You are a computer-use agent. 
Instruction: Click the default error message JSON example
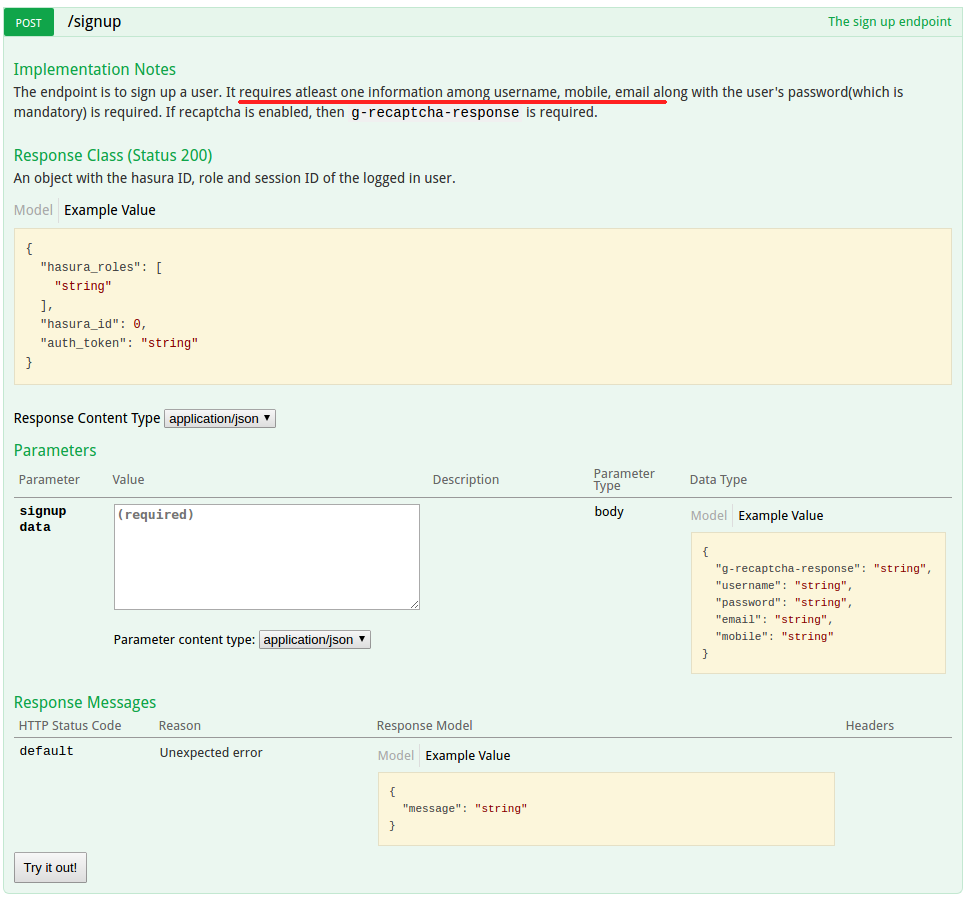click(x=606, y=809)
